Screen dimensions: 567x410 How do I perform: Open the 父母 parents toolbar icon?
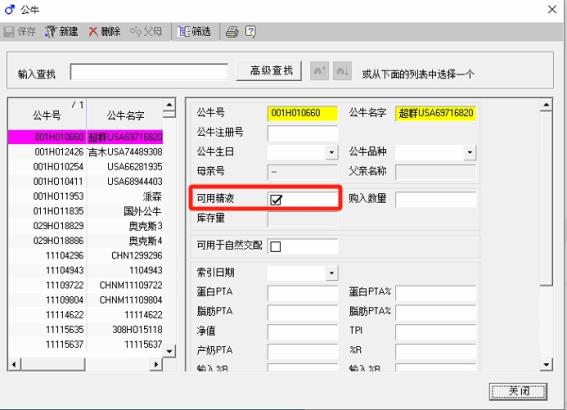coord(146,32)
